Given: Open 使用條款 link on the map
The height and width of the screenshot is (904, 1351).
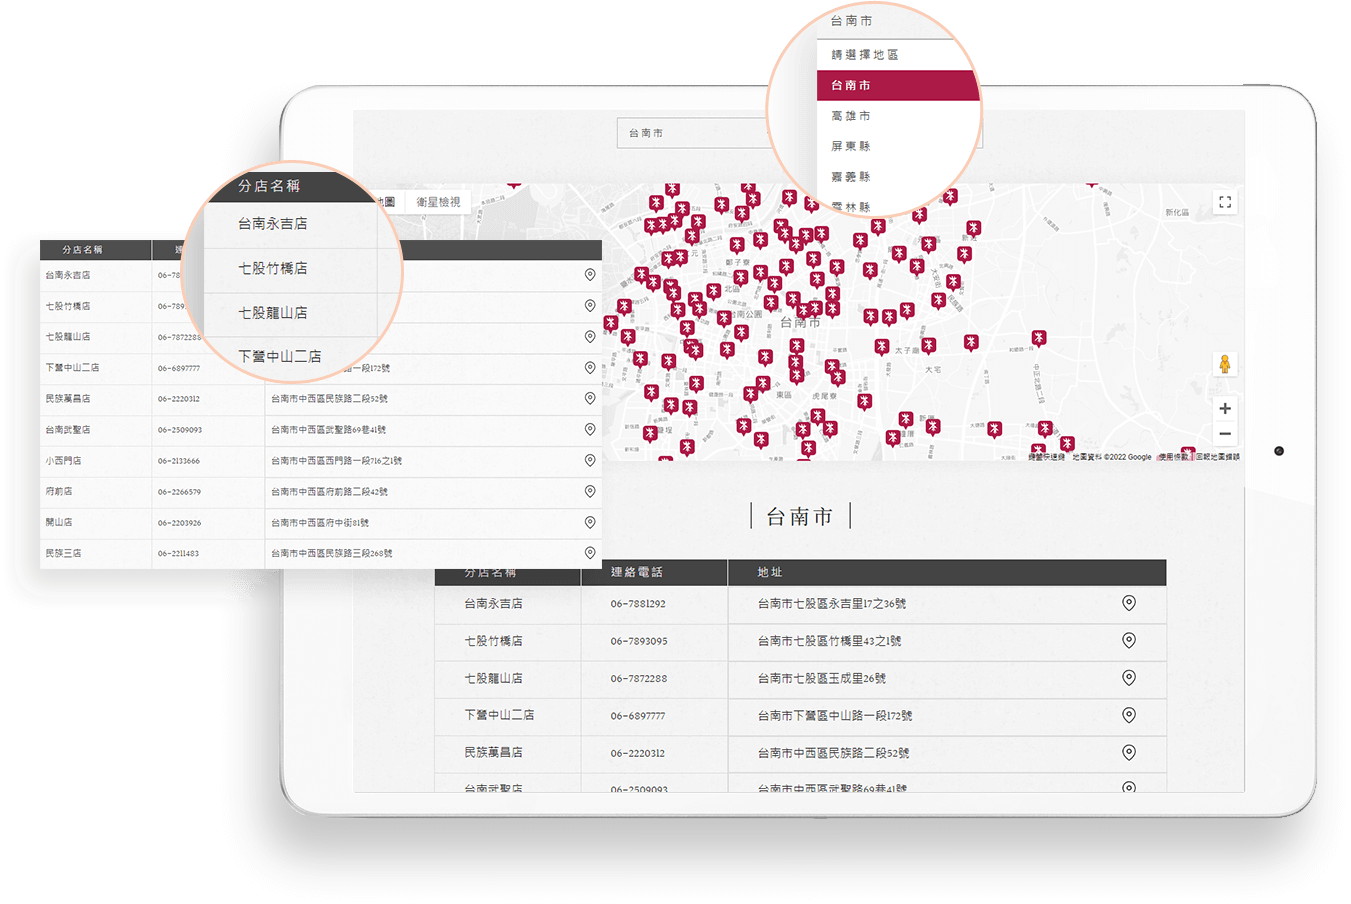Looking at the screenshot, I should pyautogui.click(x=1173, y=457).
